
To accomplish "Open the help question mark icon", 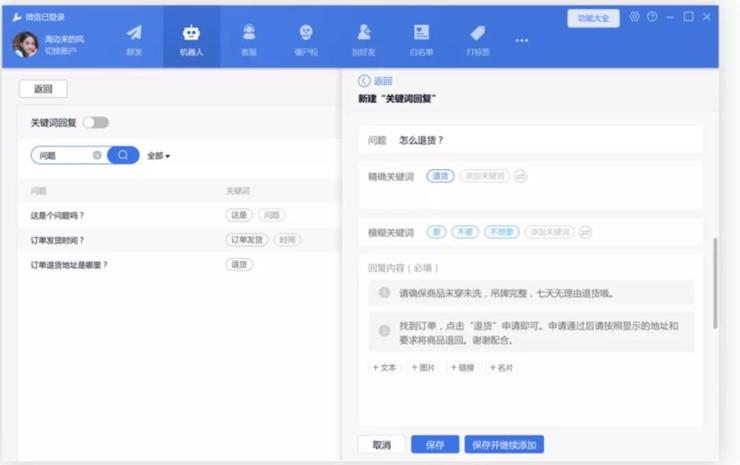I will [x=652, y=17].
